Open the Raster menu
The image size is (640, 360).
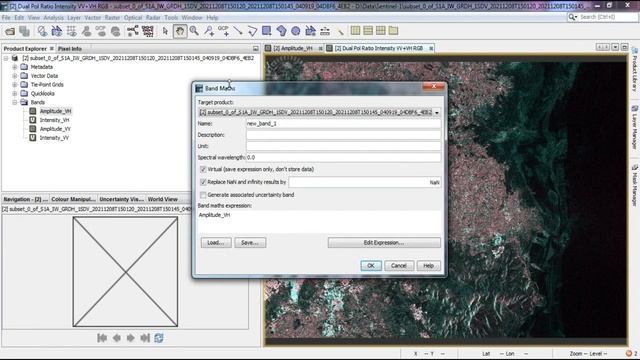(112, 18)
